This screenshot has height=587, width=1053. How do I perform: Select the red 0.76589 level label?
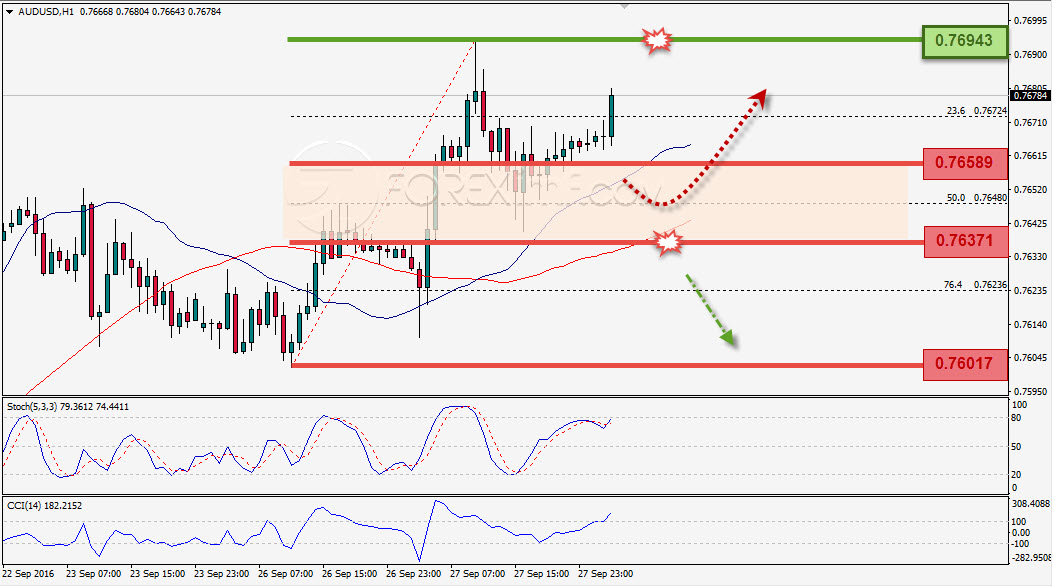pos(964,163)
